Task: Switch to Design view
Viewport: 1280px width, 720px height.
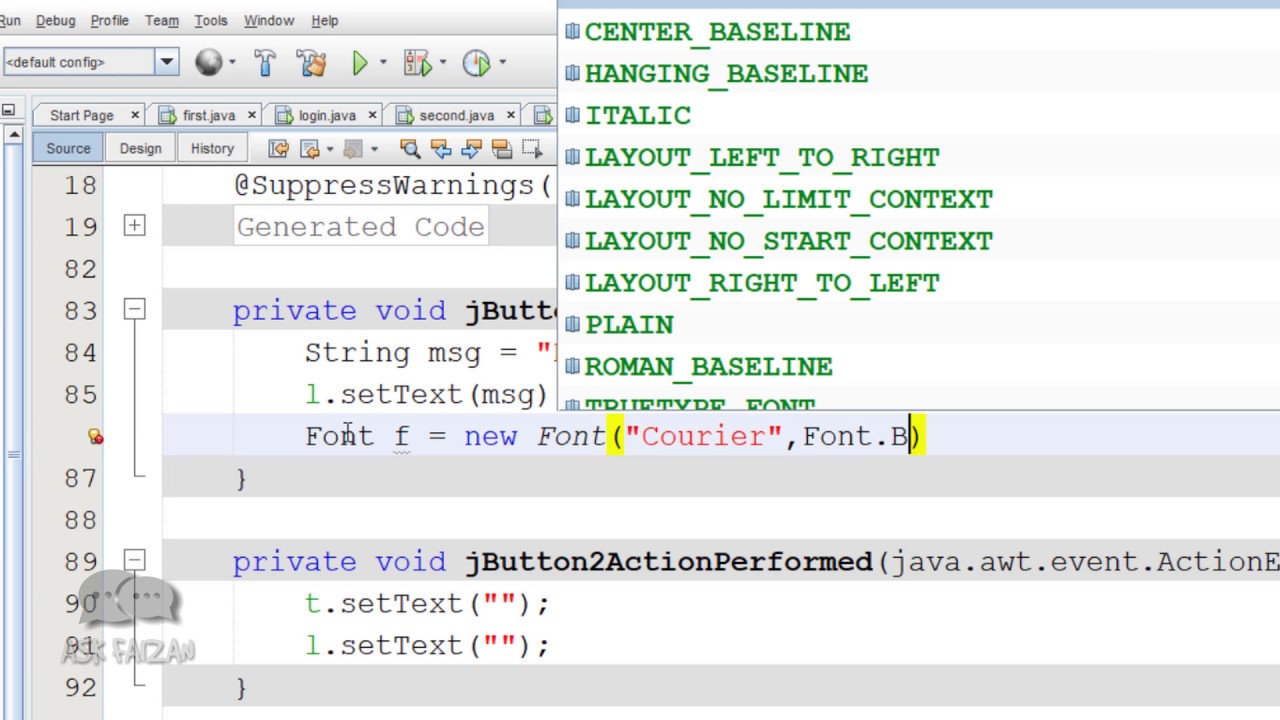Action: (x=140, y=148)
